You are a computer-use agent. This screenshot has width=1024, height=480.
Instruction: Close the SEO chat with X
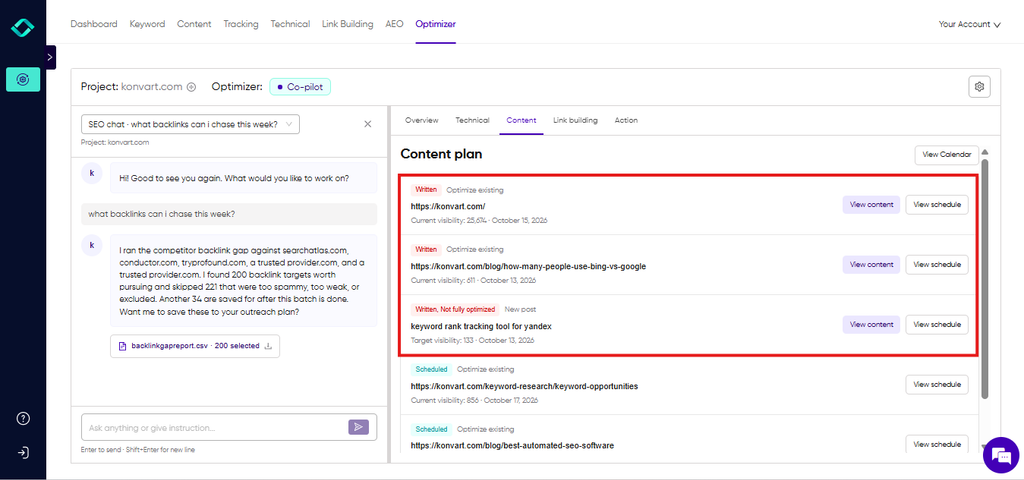(x=368, y=124)
